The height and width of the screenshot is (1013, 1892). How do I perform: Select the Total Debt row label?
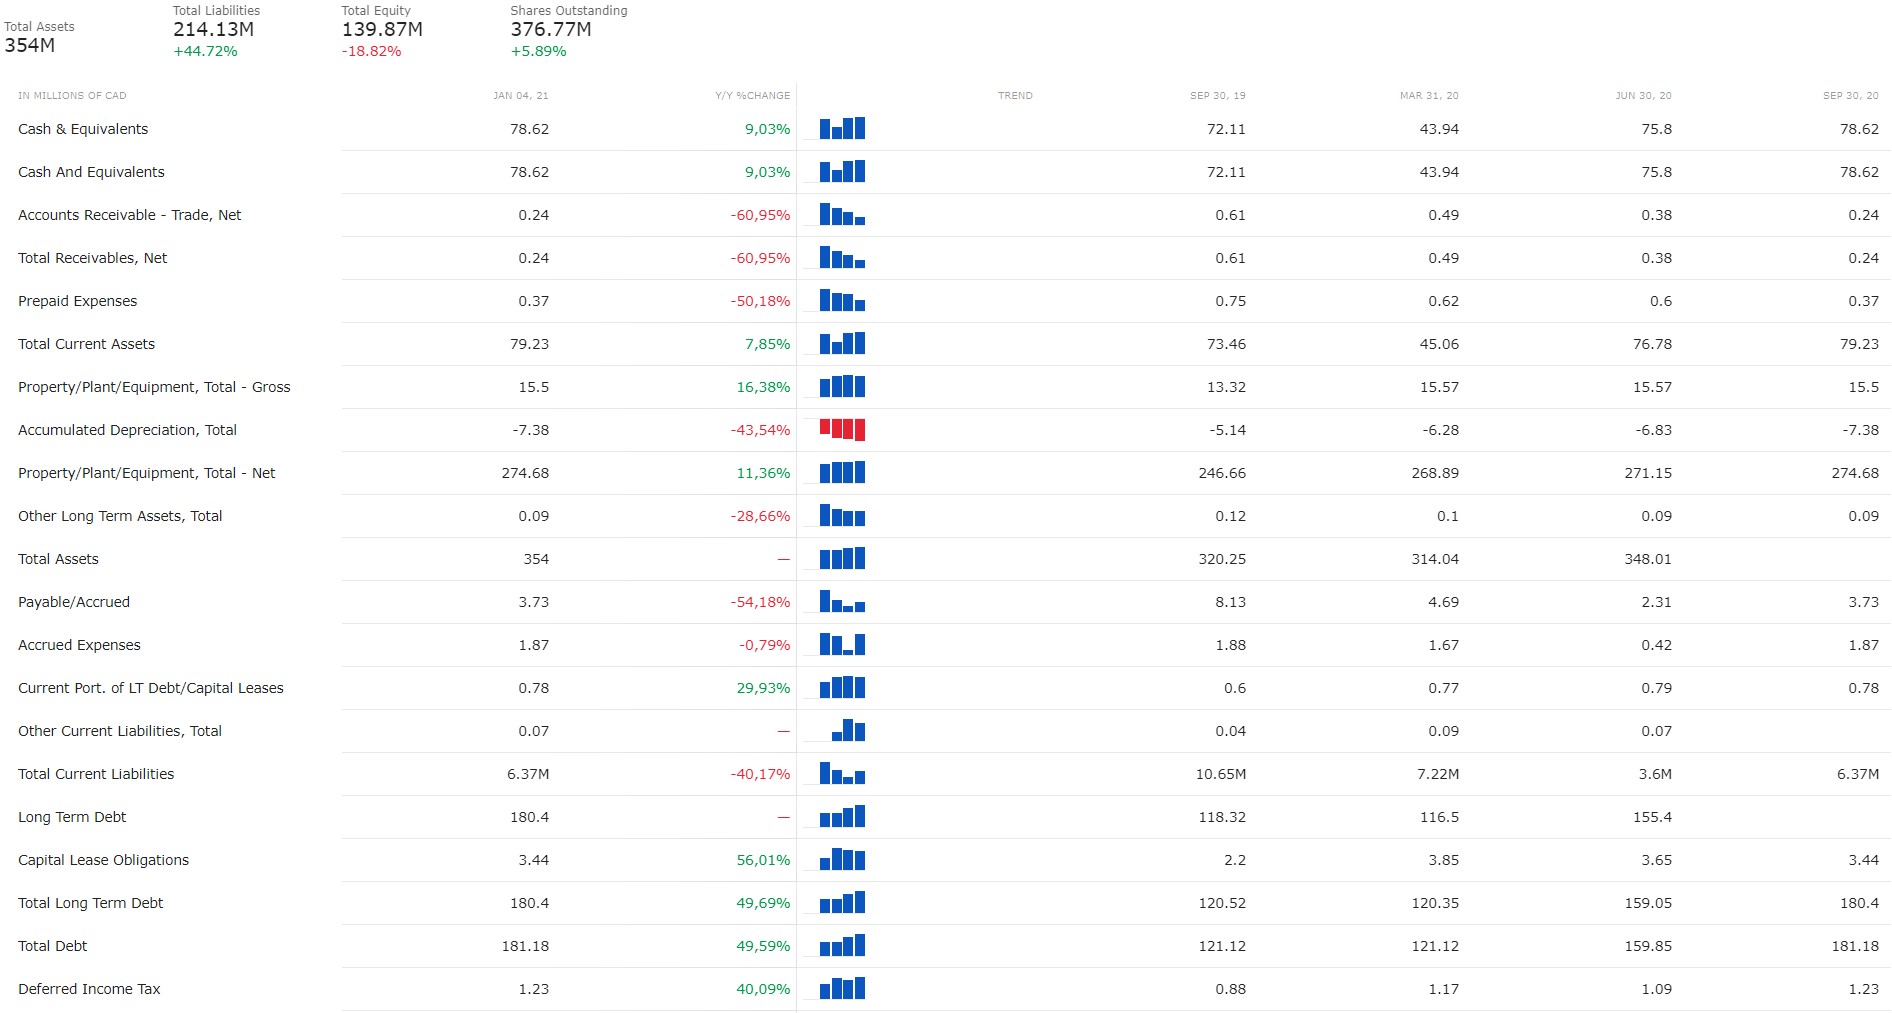(x=52, y=946)
